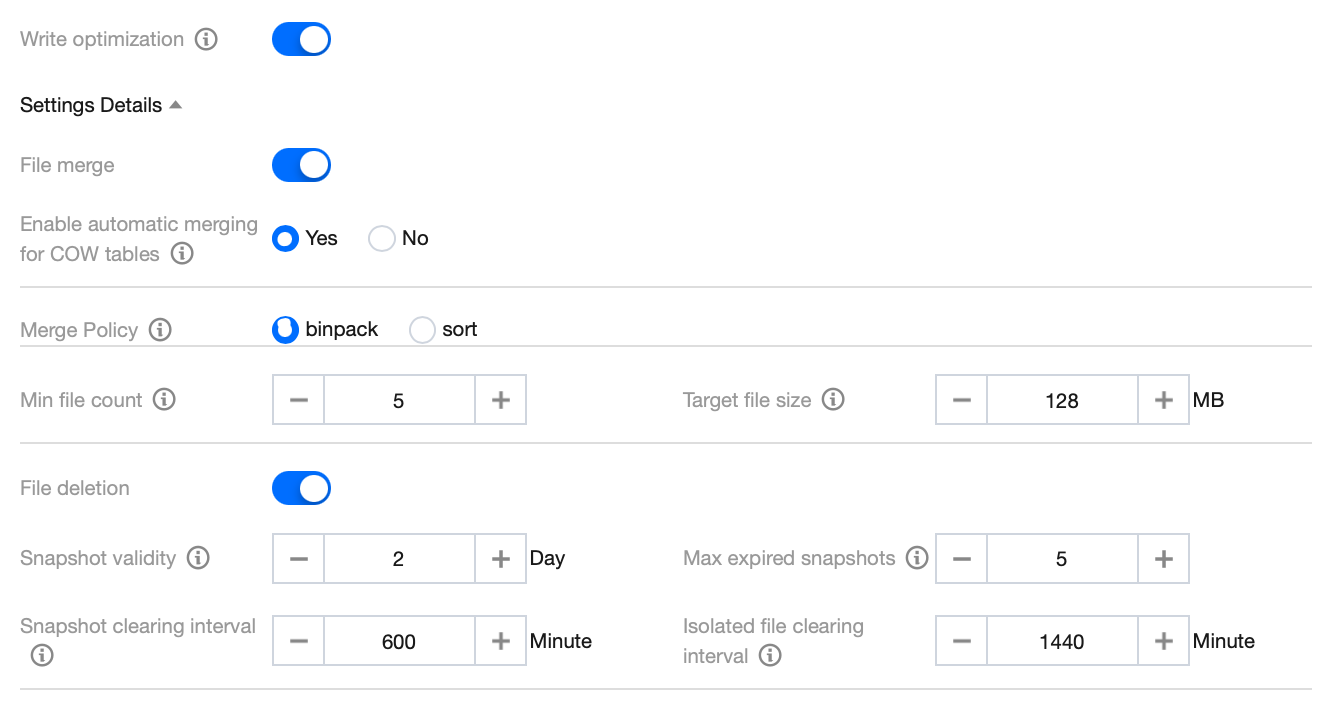Choose the sort merge policy
The width and height of the screenshot is (1324, 714).
coord(423,330)
